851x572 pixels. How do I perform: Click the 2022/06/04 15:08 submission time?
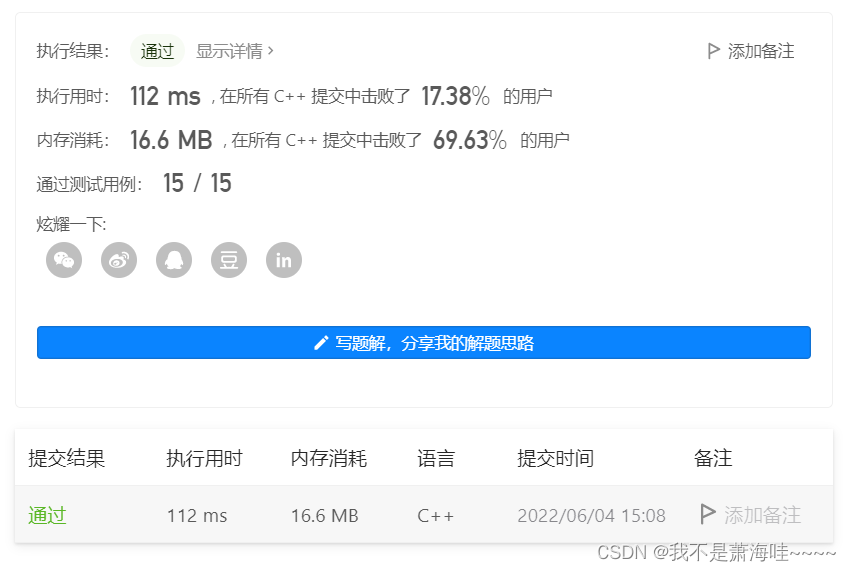pyautogui.click(x=592, y=515)
